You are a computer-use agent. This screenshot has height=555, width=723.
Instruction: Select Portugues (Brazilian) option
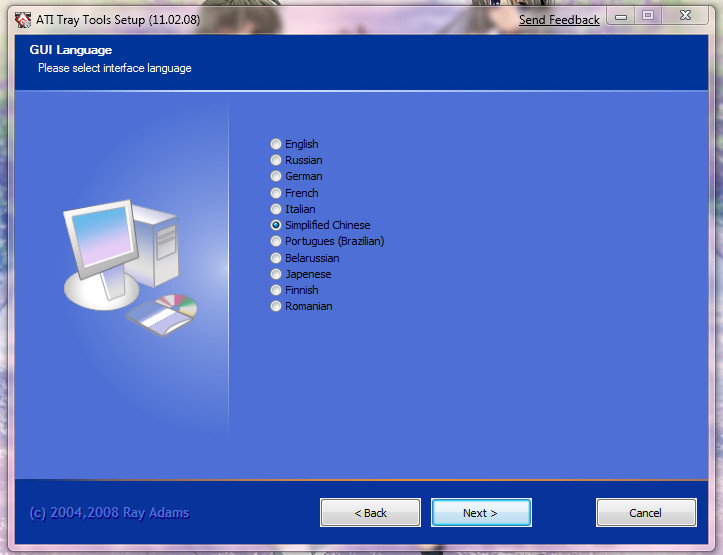[327, 242]
